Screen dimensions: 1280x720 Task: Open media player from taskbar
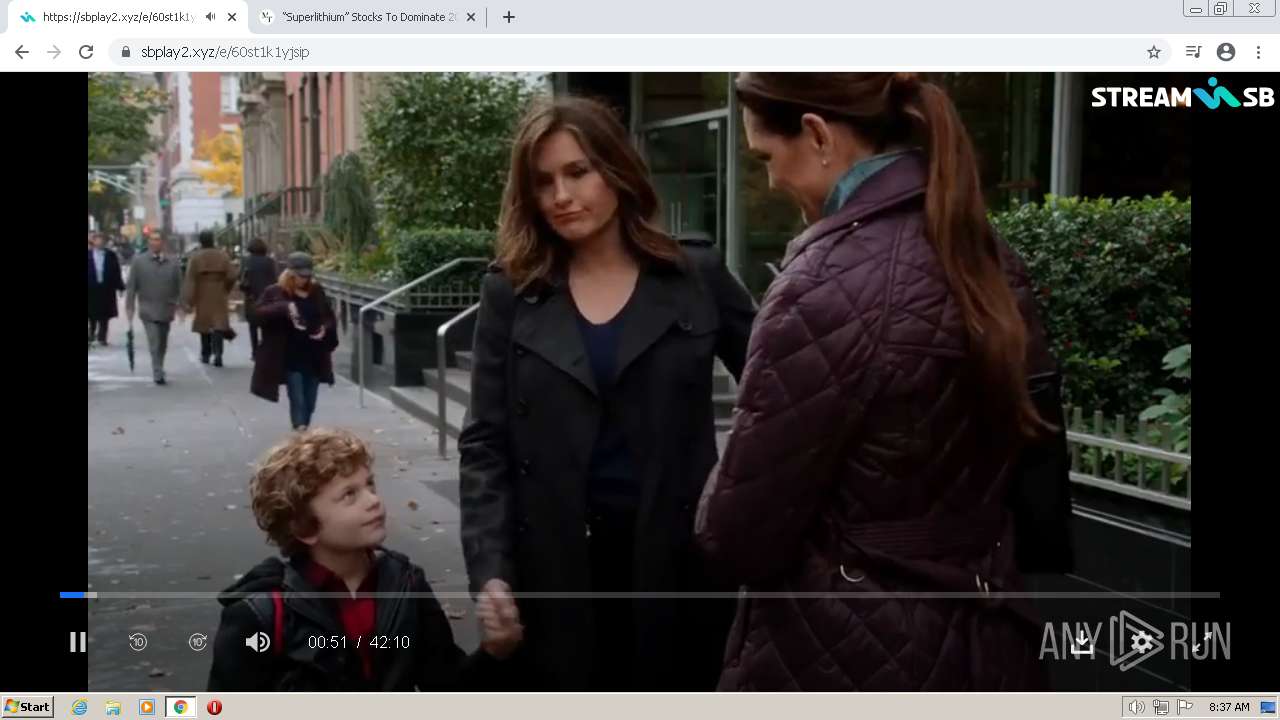[x=147, y=707]
